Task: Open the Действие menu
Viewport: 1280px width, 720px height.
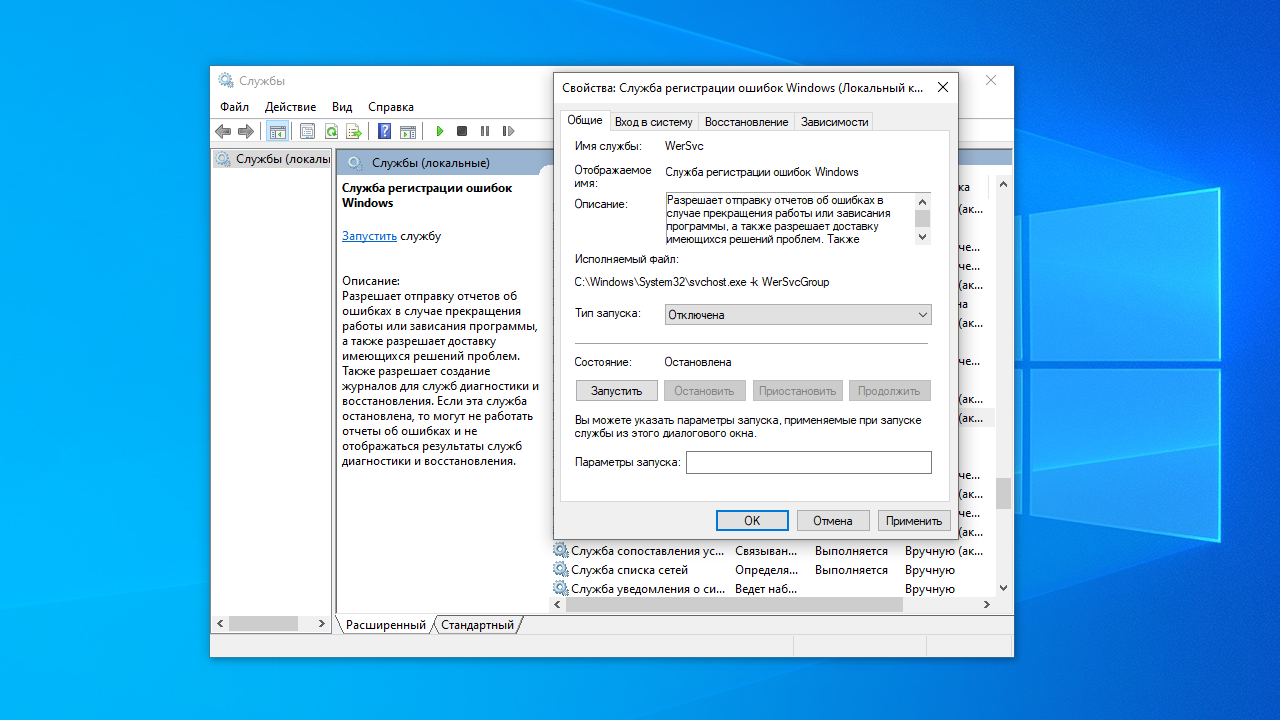Action: click(290, 107)
